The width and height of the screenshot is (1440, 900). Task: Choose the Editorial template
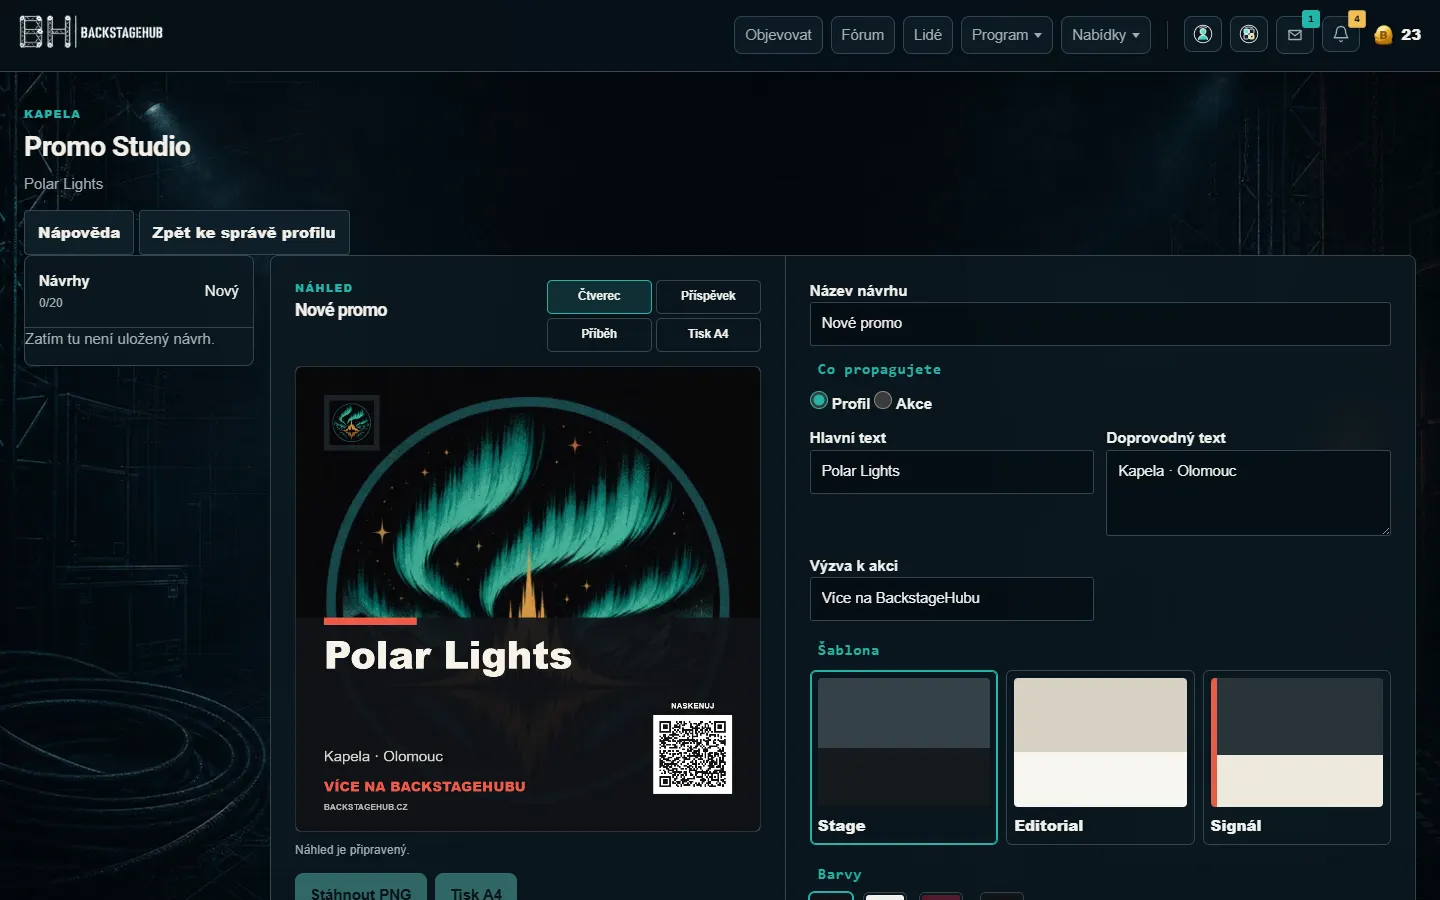click(x=1100, y=757)
